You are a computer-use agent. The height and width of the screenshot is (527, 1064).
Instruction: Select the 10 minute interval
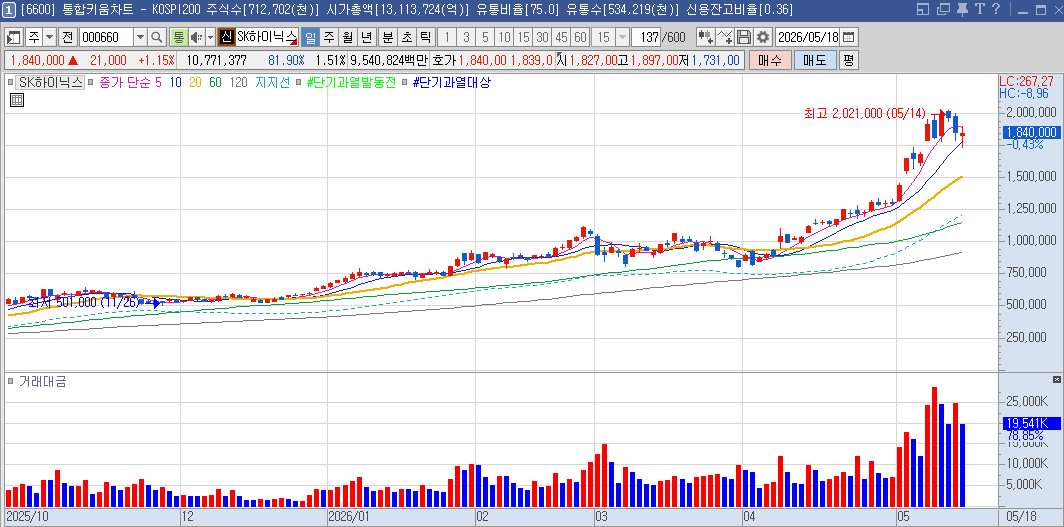tap(504, 37)
